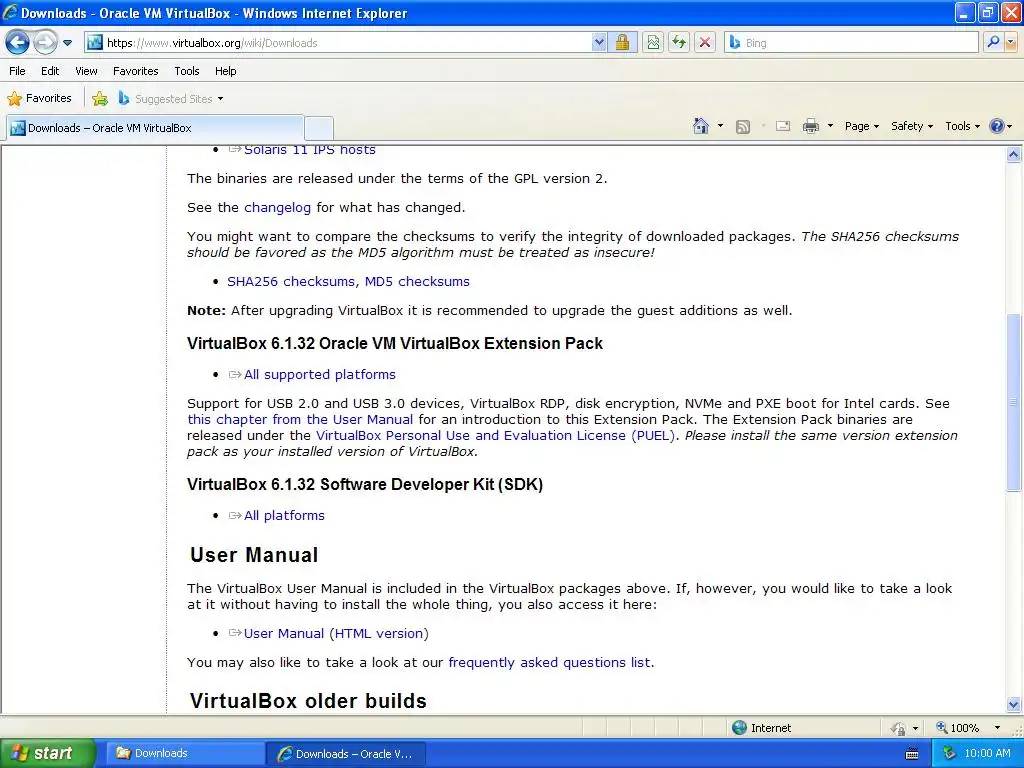Click the on-screen keyboard tray icon
1024x768 pixels.
coord(912,754)
